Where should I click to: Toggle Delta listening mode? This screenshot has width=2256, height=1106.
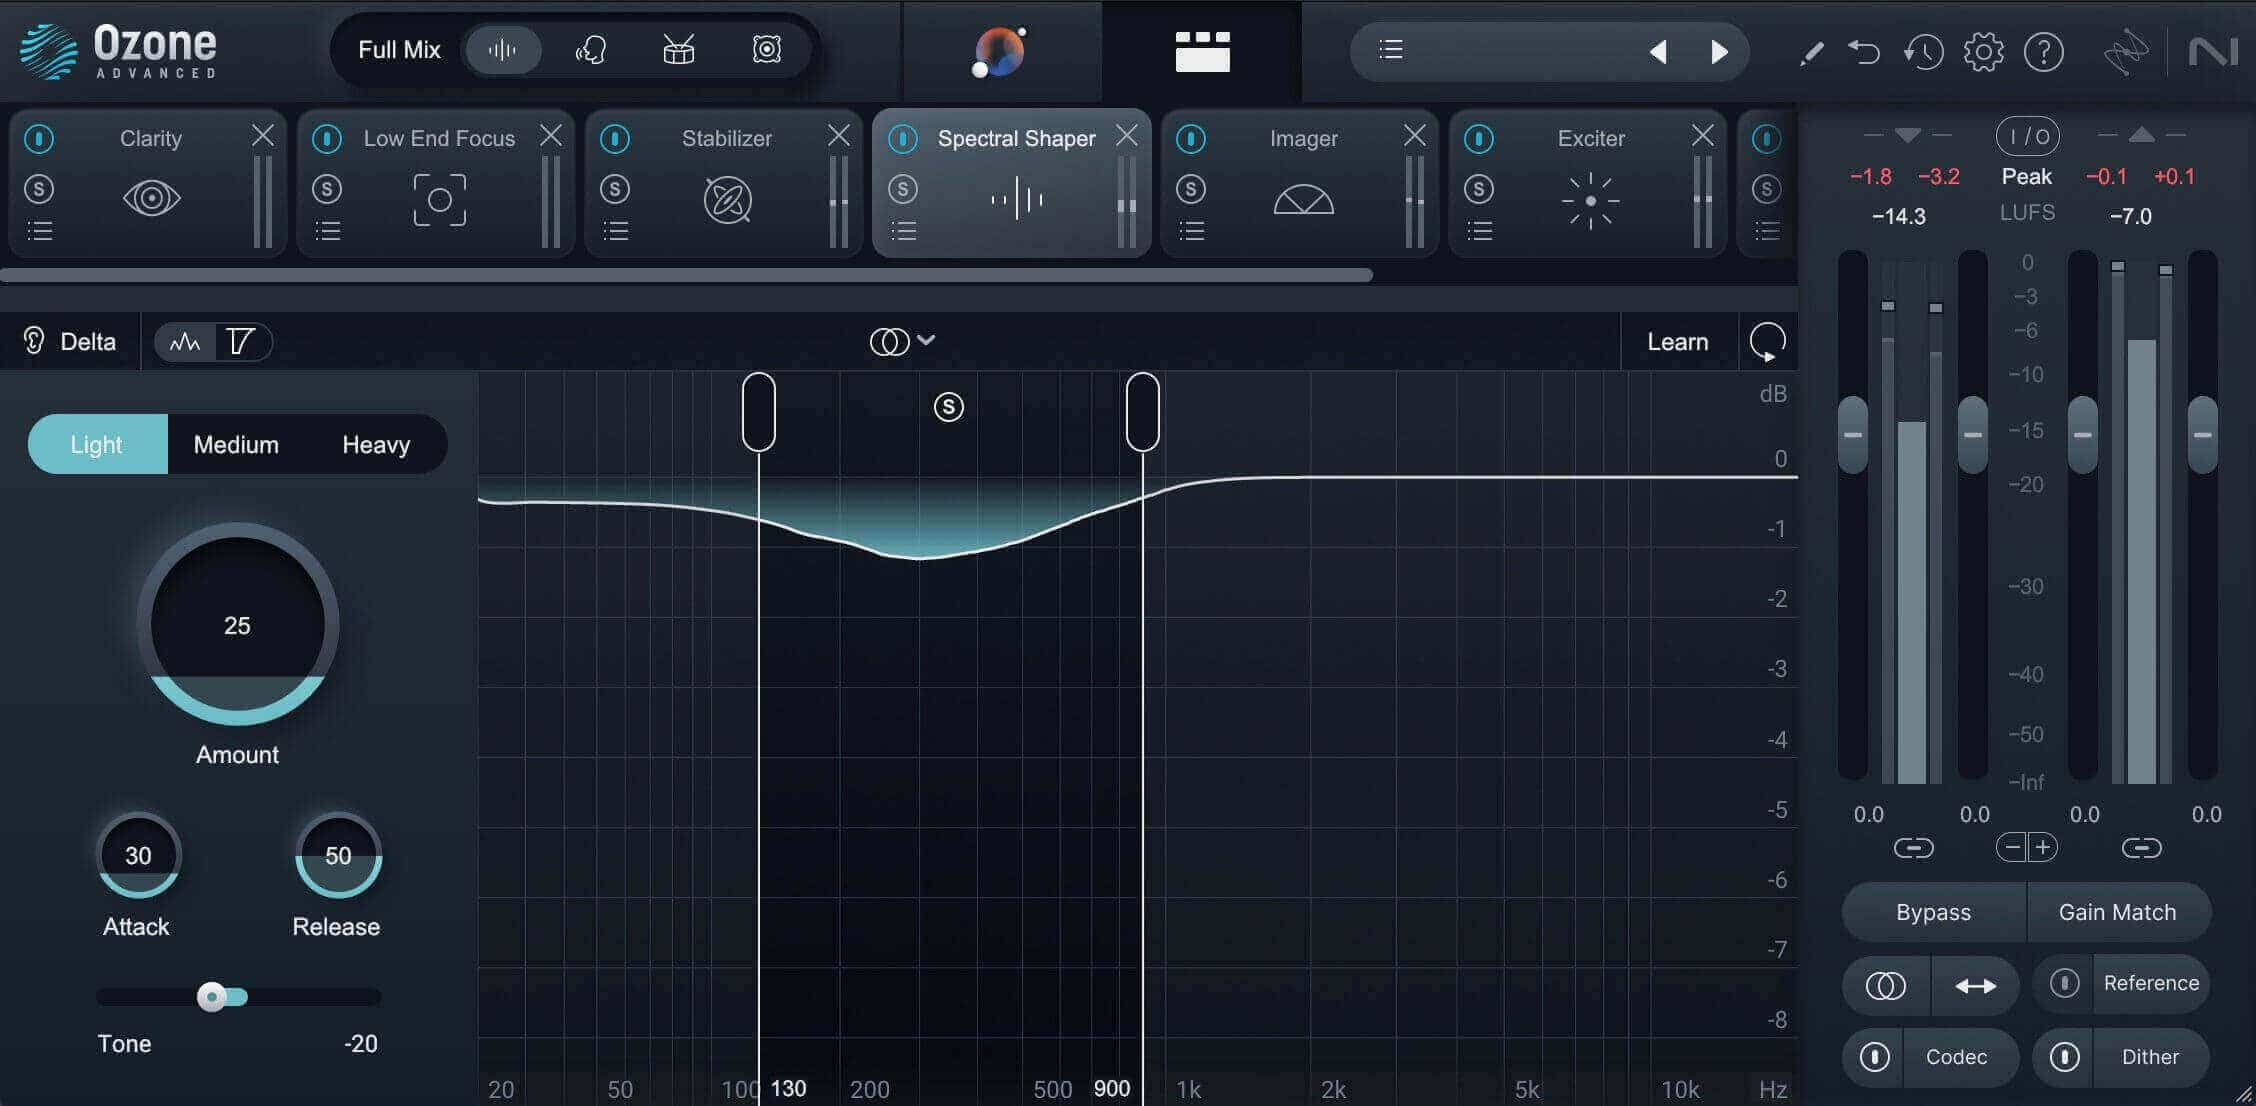(69, 342)
